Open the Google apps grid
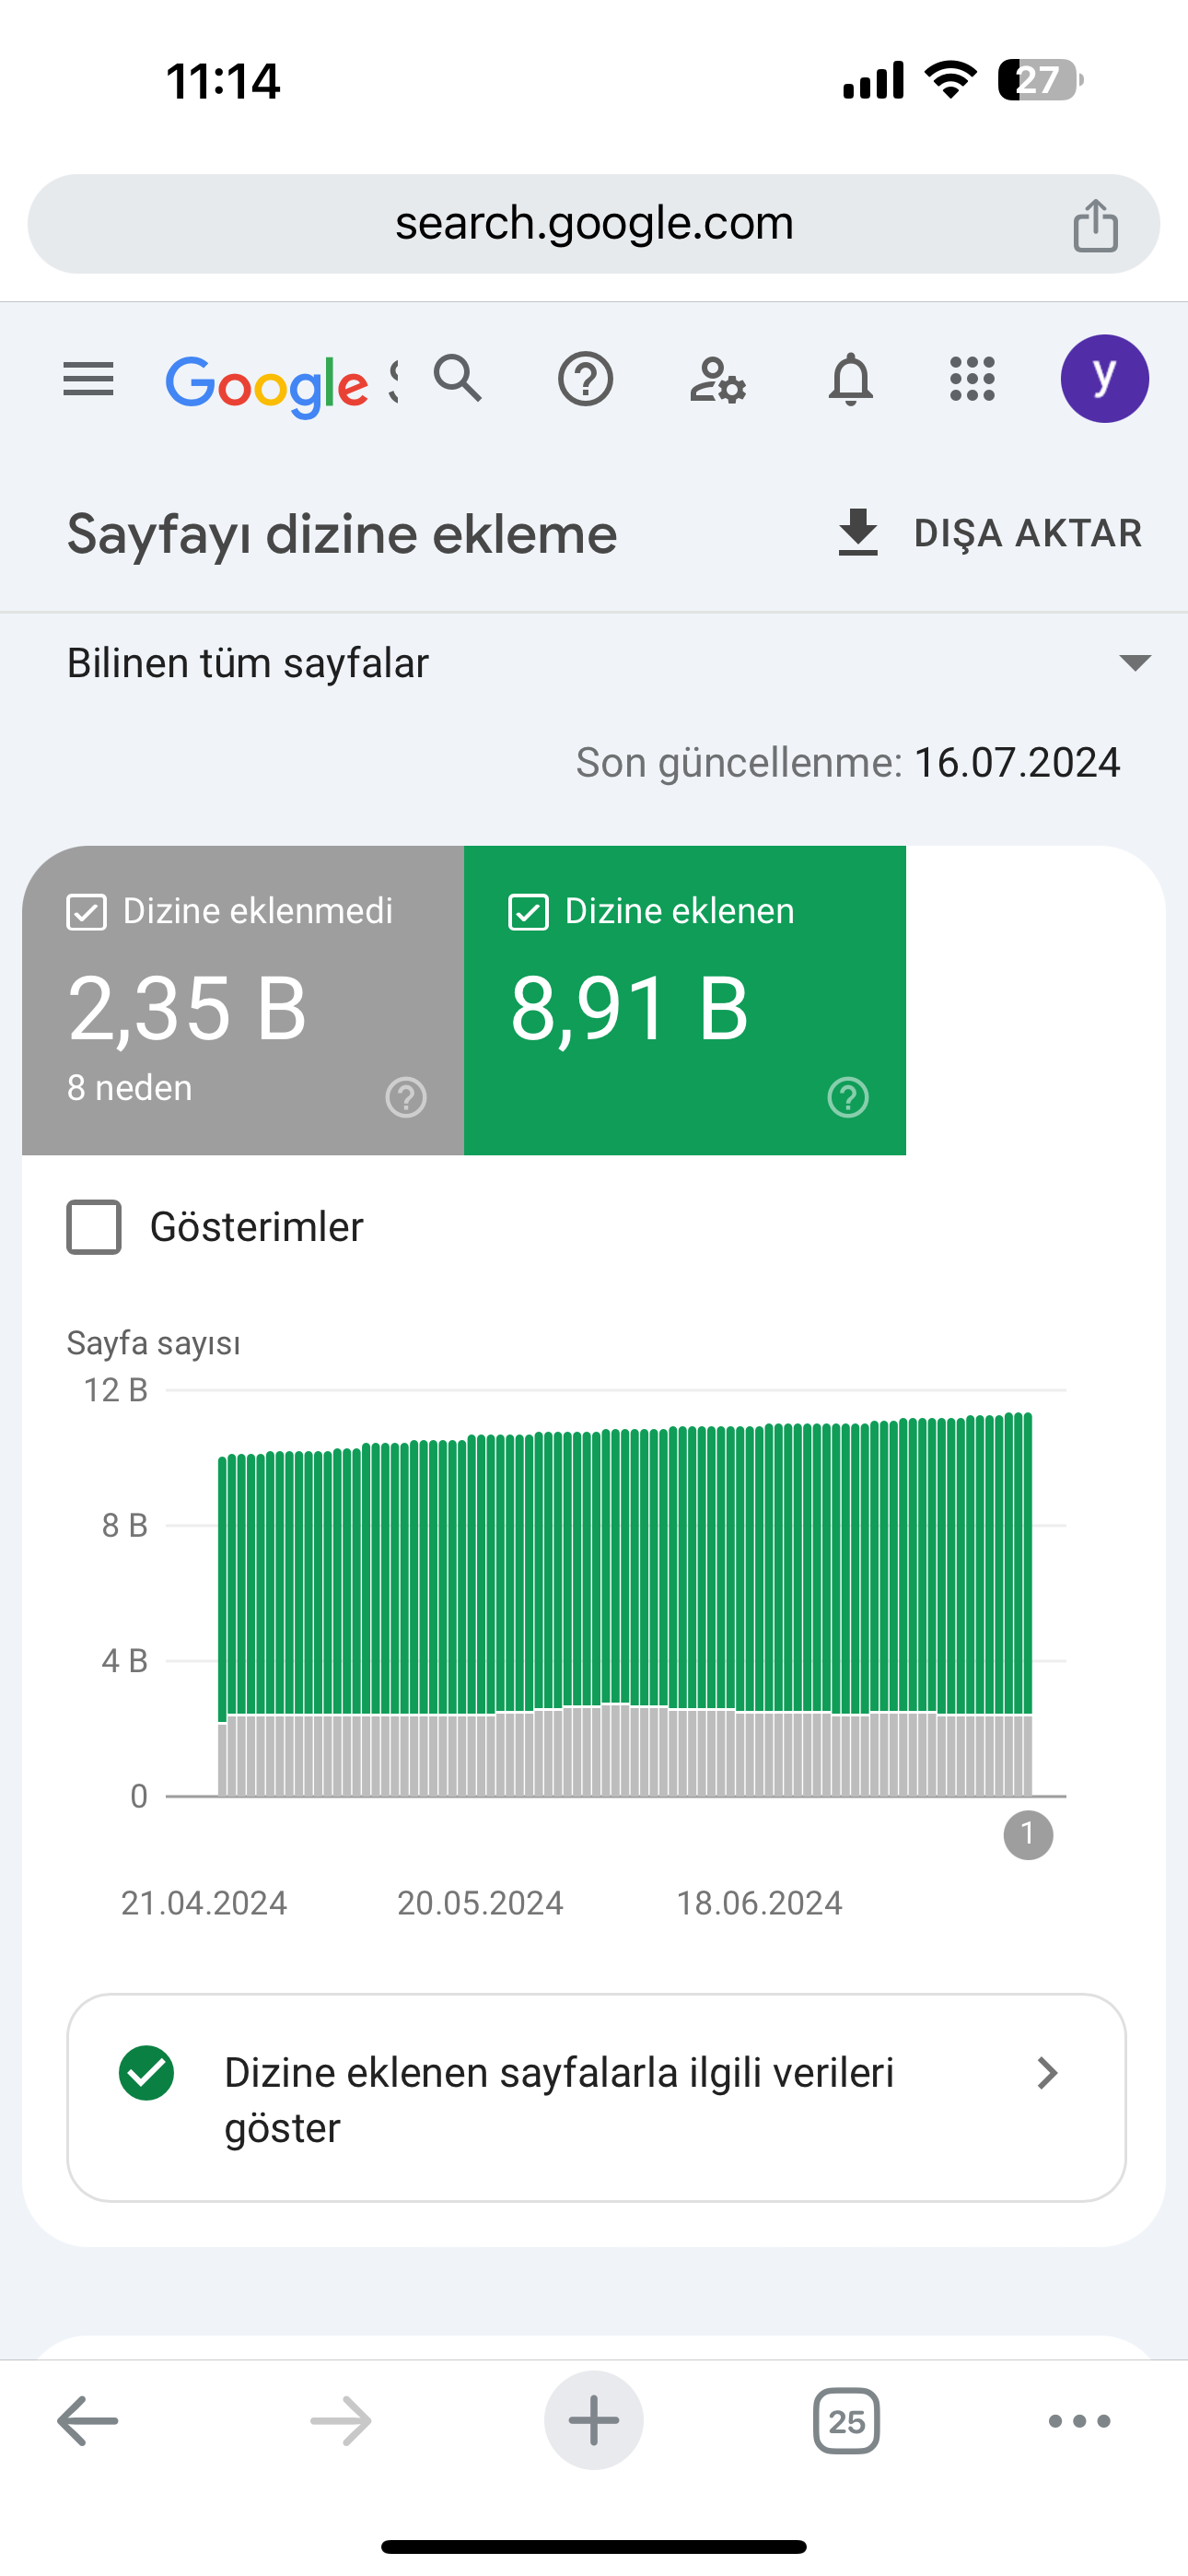 (x=972, y=379)
